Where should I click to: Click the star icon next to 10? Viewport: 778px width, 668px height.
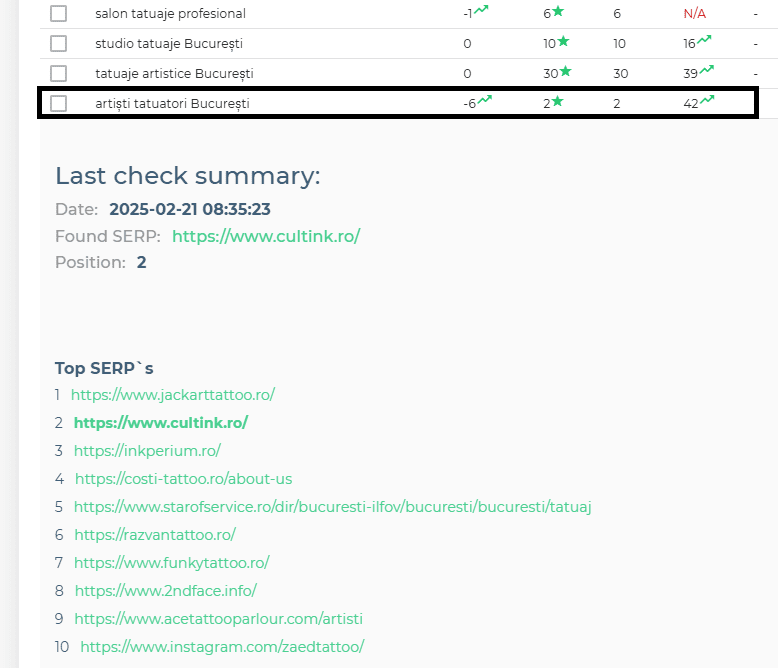[563, 41]
